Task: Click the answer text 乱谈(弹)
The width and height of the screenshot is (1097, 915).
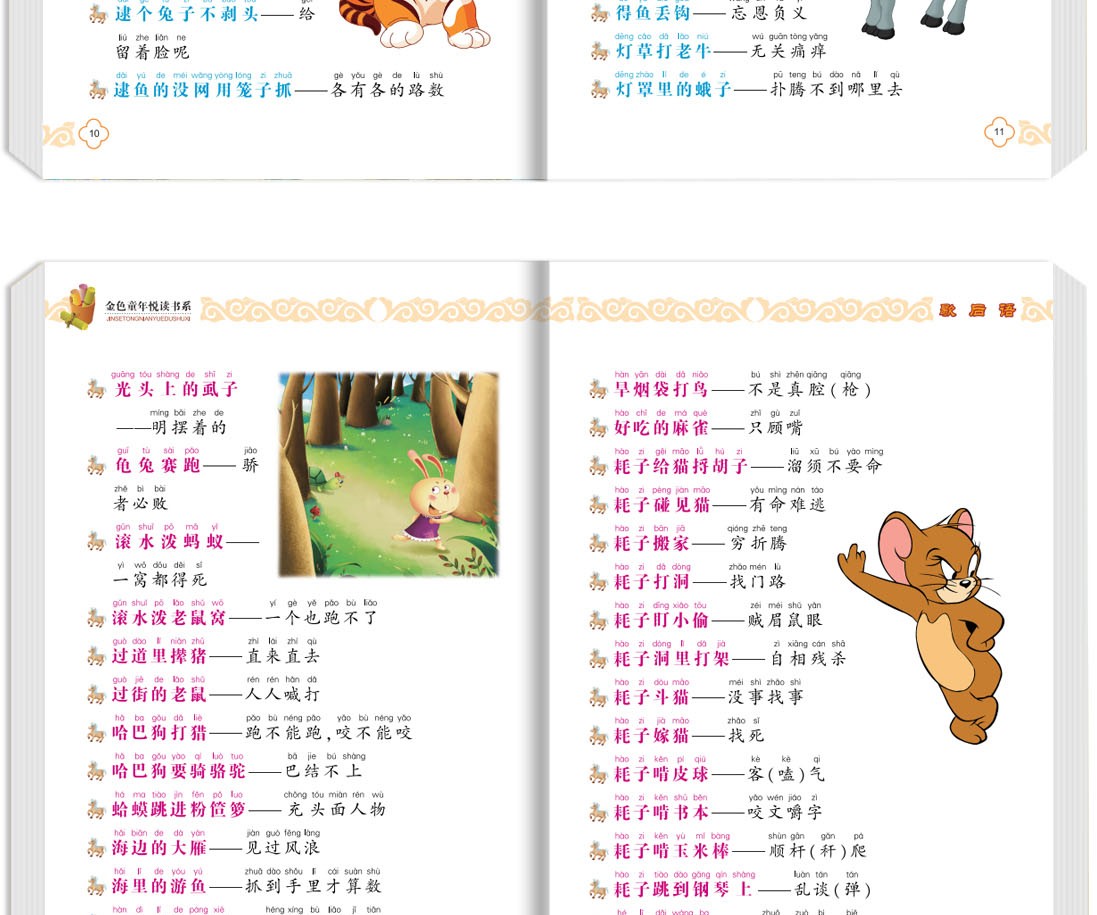Action: pyautogui.click(x=833, y=889)
